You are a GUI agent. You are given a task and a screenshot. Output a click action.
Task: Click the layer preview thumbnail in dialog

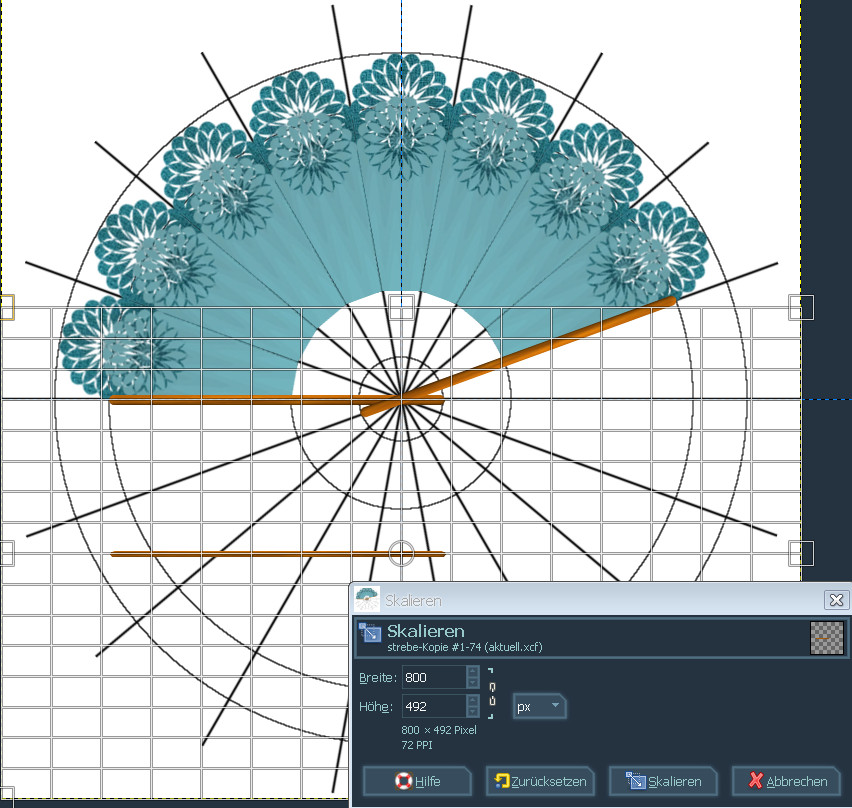click(826, 638)
